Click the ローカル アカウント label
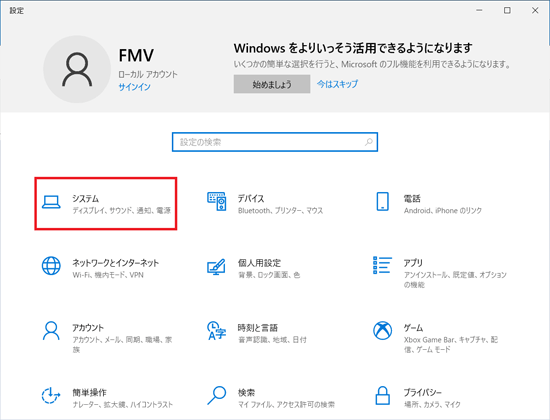The image size is (550, 420). (148, 74)
